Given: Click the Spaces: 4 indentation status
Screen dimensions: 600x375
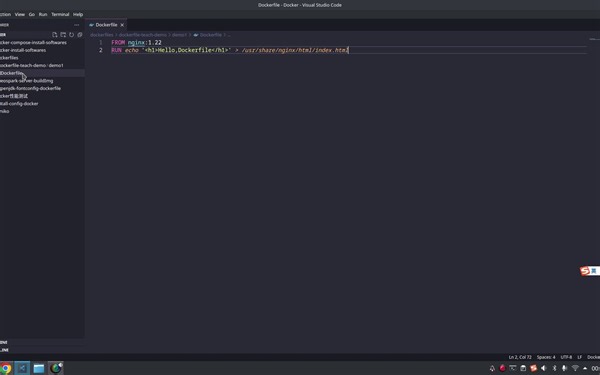Looking at the screenshot, I should click(546, 357).
